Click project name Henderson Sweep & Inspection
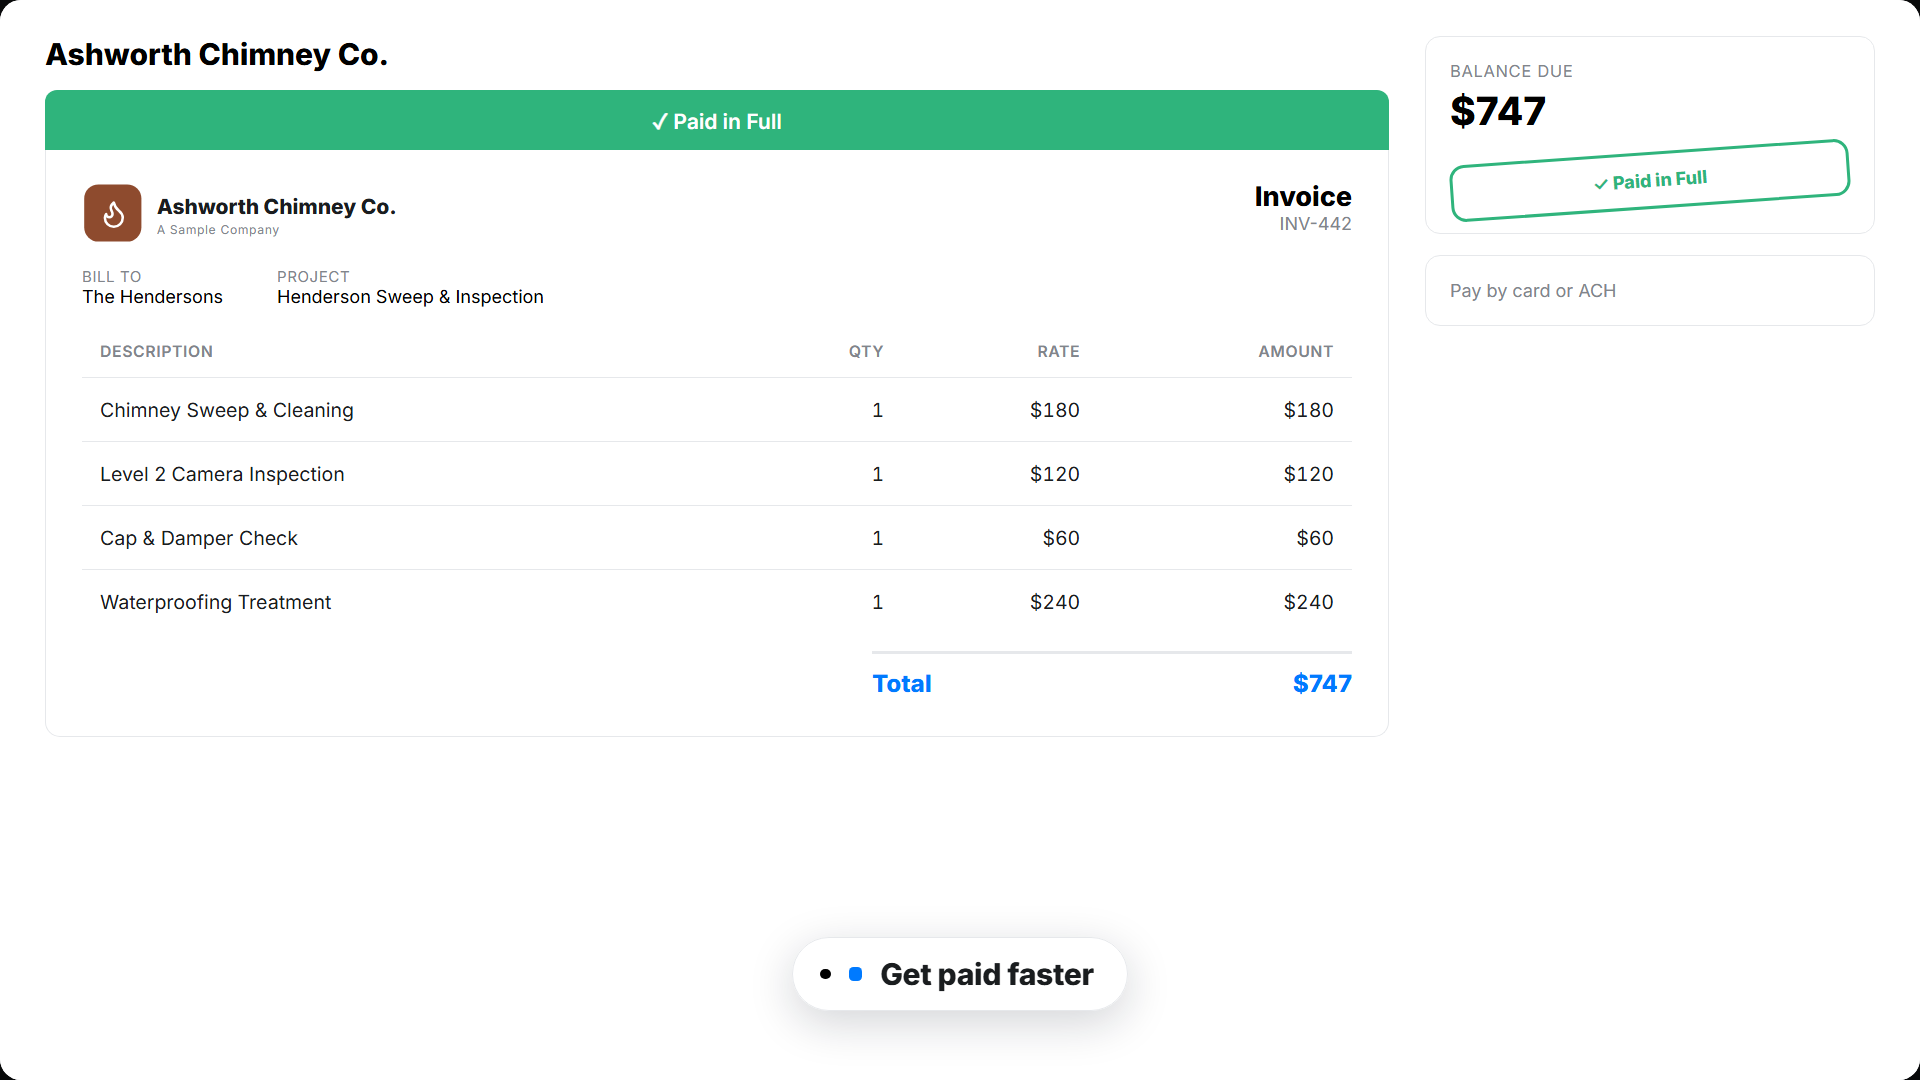Viewport: 1920px width, 1080px height. tap(410, 297)
